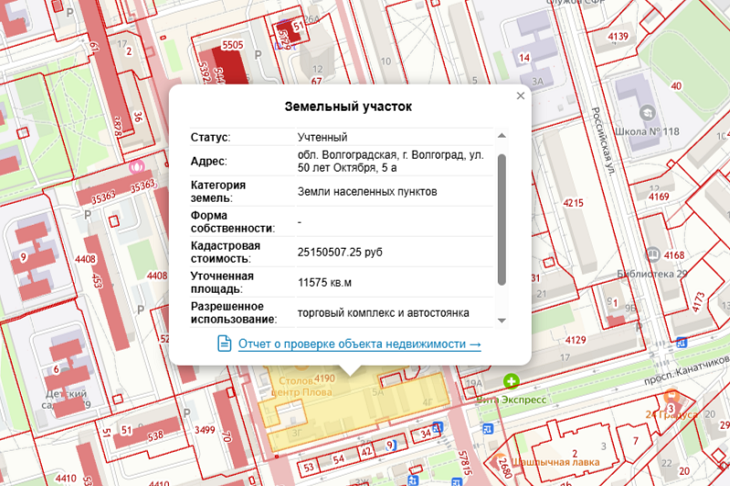The width and height of the screenshot is (730, 486).
Task: Select the Школа № 118 school icon
Action: click(647, 113)
